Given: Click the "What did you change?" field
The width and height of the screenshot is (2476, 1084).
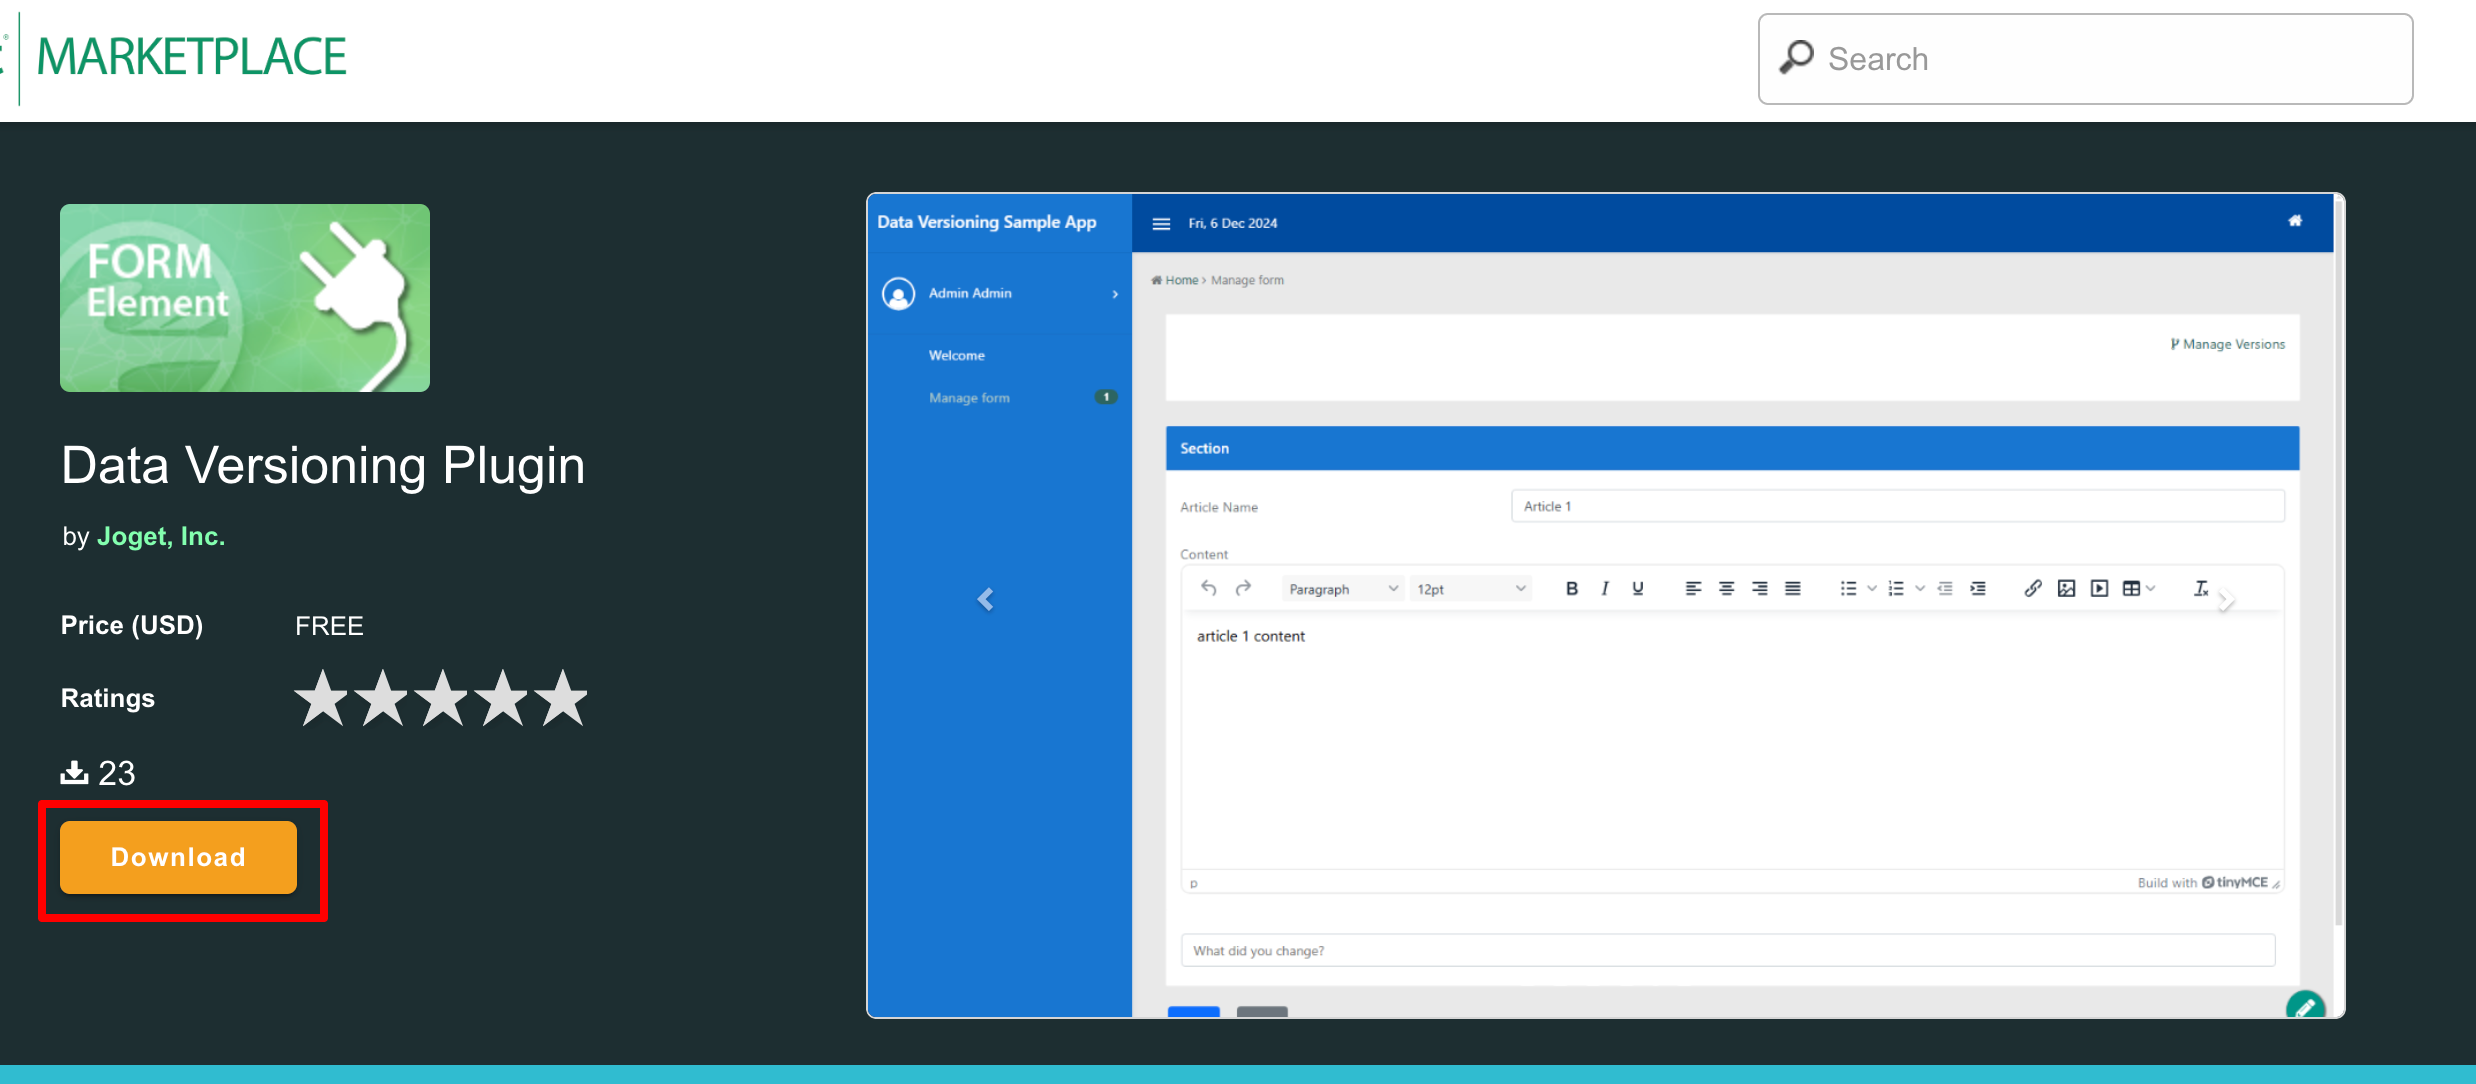Looking at the screenshot, I should [1728, 950].
